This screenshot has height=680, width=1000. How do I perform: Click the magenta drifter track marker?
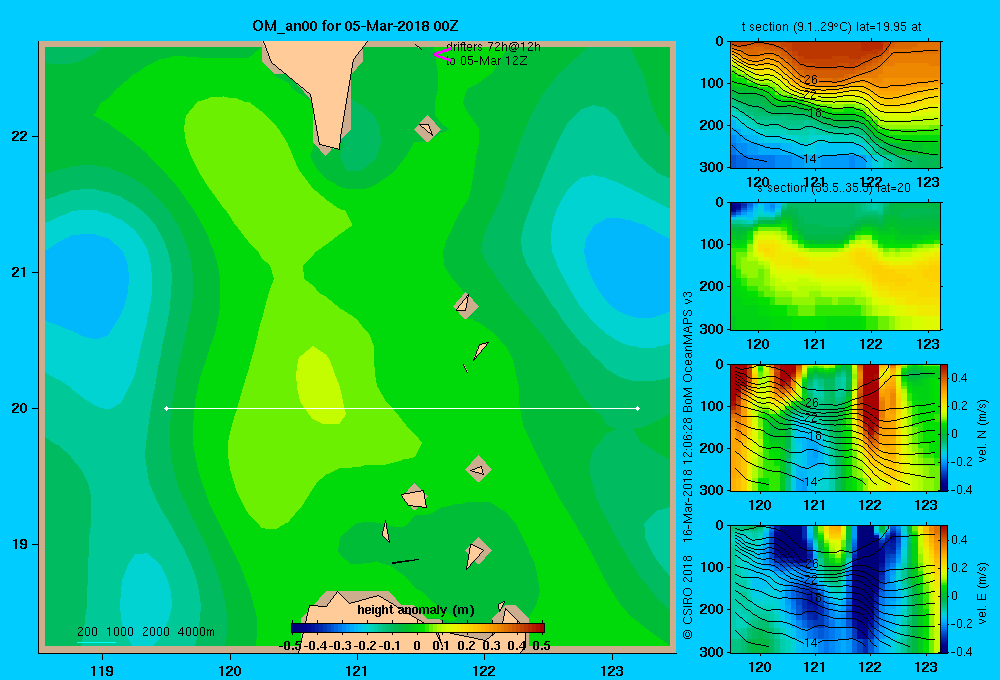pos(441,55)
